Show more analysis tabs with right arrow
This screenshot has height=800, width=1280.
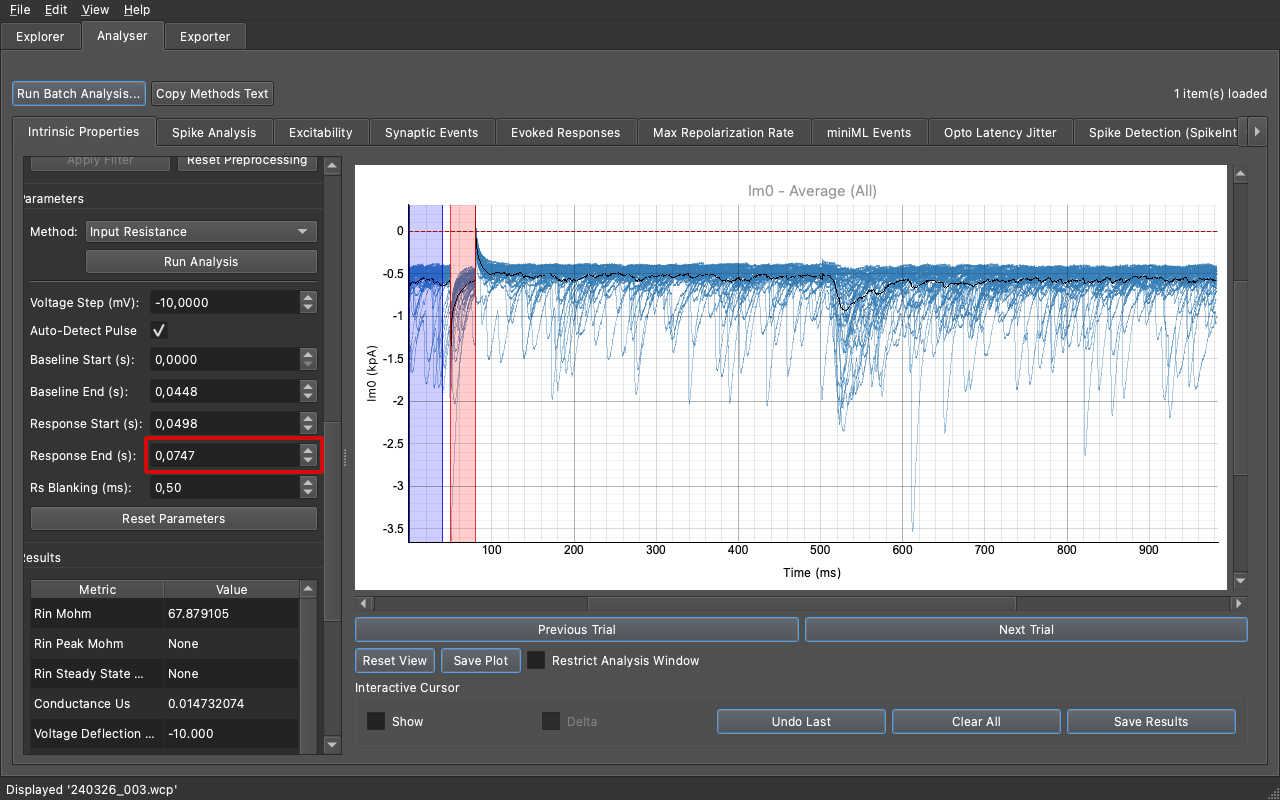pos(1257,132)
